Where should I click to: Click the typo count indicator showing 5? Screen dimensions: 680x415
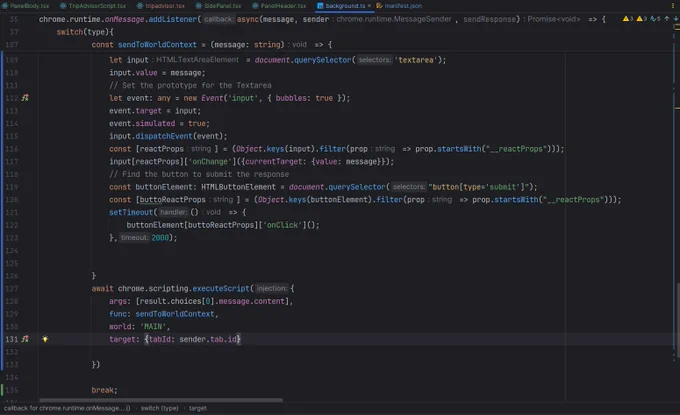(655, 19)
